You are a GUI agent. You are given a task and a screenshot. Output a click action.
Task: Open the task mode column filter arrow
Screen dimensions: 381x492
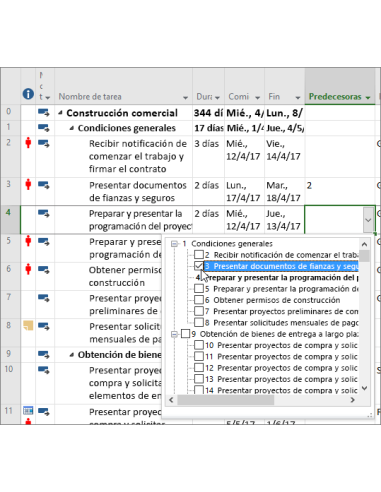point(48,98)
